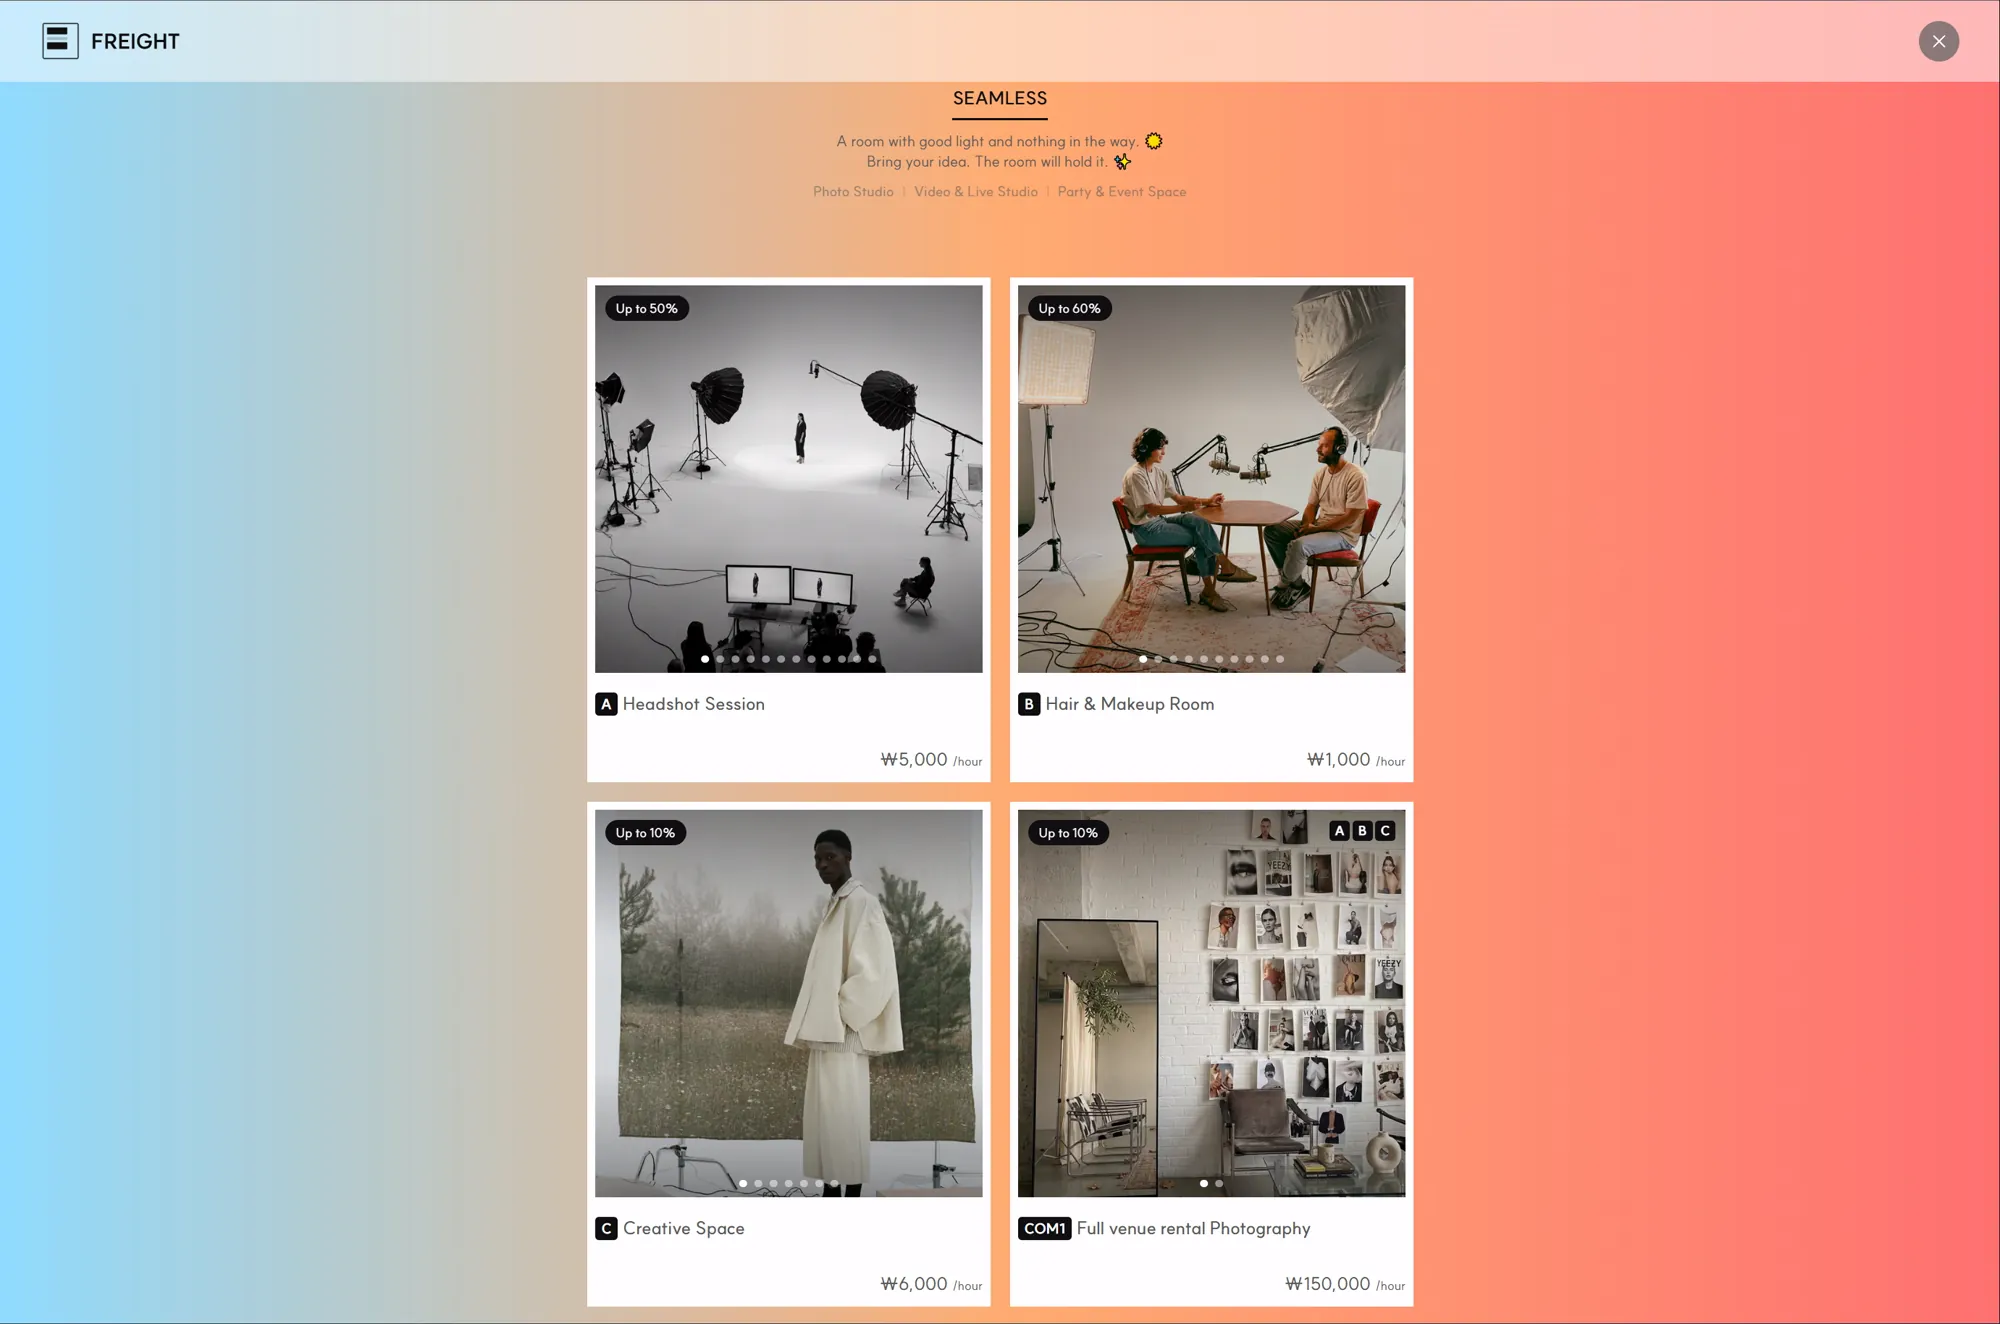Select second carousel dot on Hair & Makeup Room

1158,659
